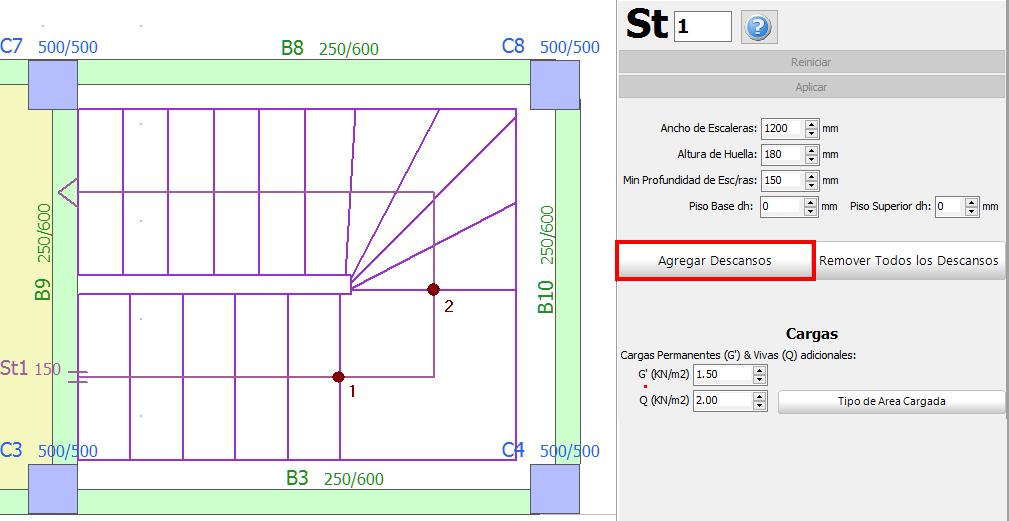The height and width of the screenshot is (521, 1009).
Task: Click the blue help question mark icon
Action: (x=759, y=27)
